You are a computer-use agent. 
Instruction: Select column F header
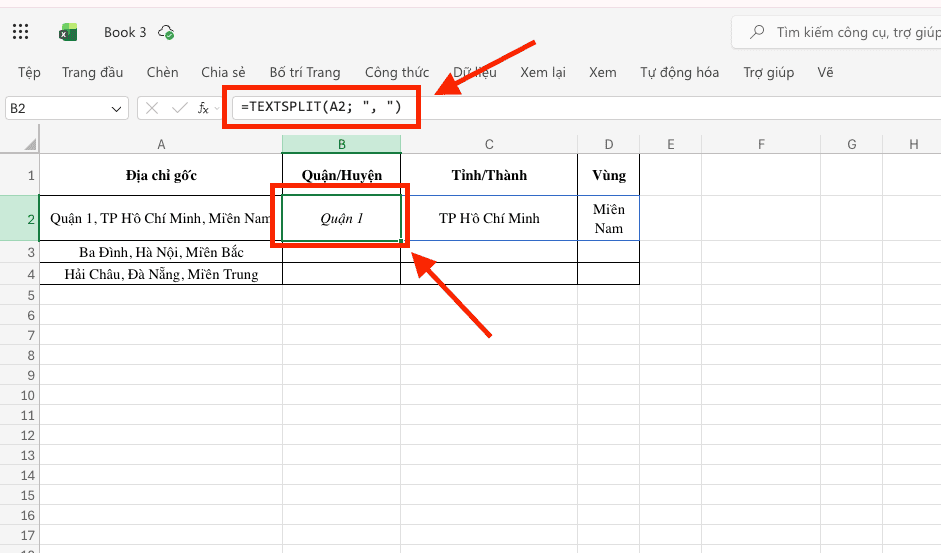[x=761, y=144]
